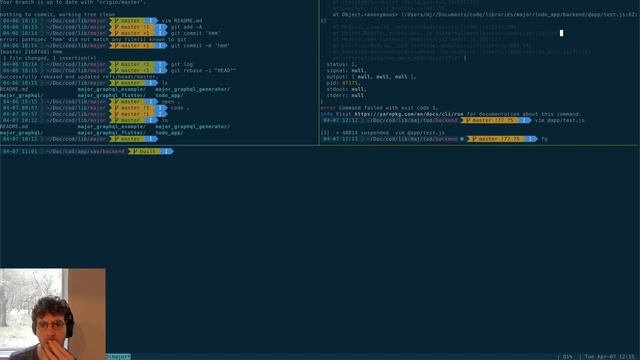Click the 'output: [ null, null, null ]' line
640x360 pixels.
click(371, 77)
